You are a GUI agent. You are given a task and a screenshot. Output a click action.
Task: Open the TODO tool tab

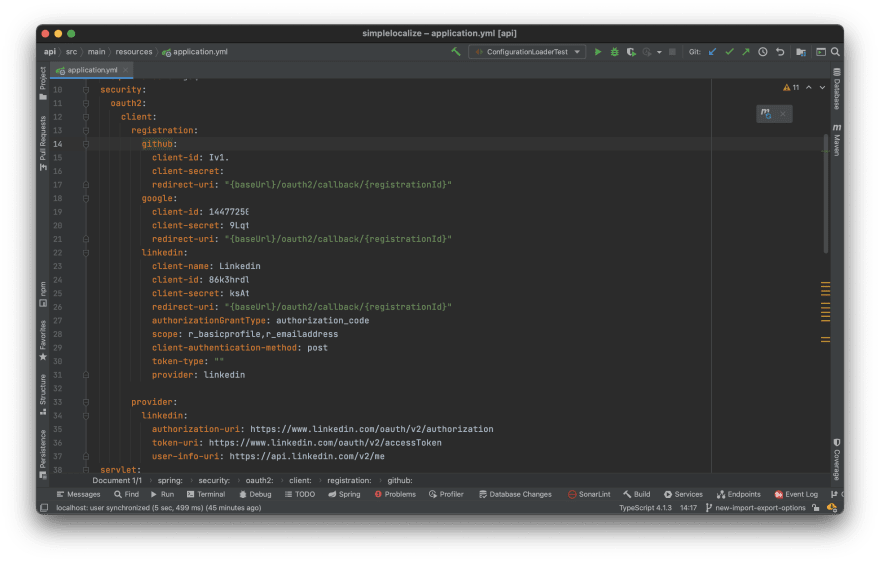(300, 495)
